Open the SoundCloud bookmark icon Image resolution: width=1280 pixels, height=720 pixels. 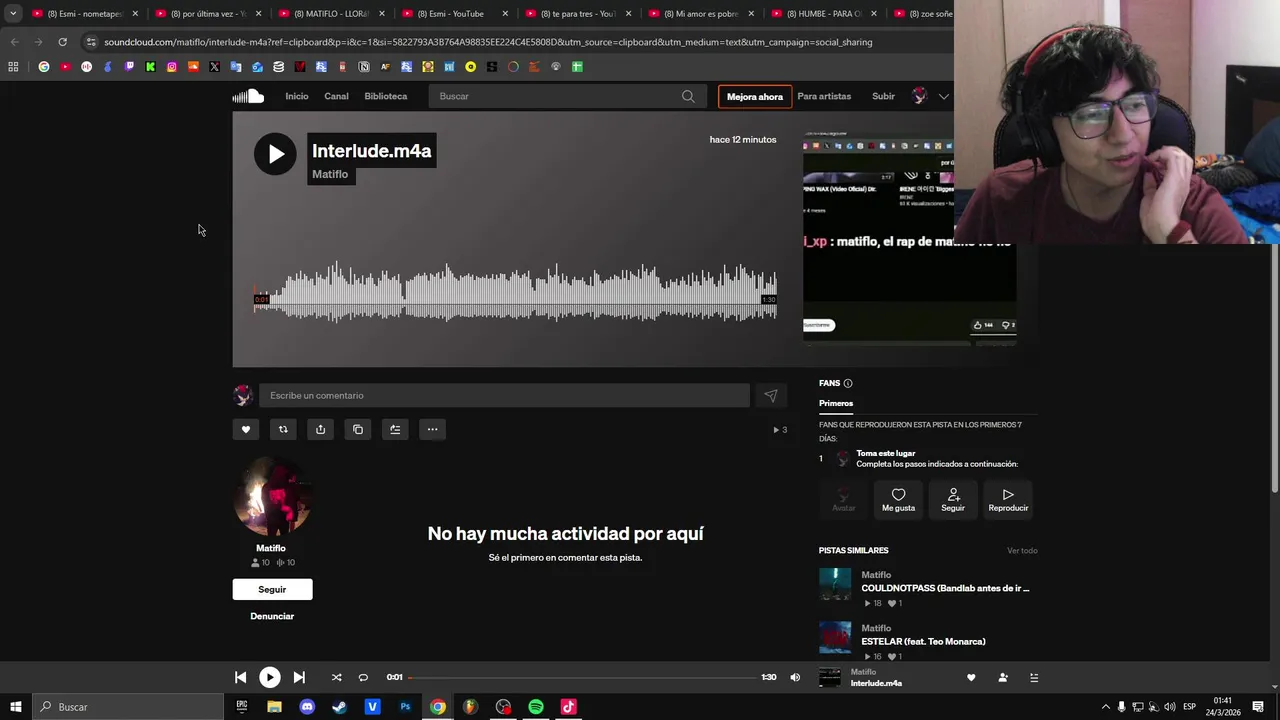(x=193, y=67)
